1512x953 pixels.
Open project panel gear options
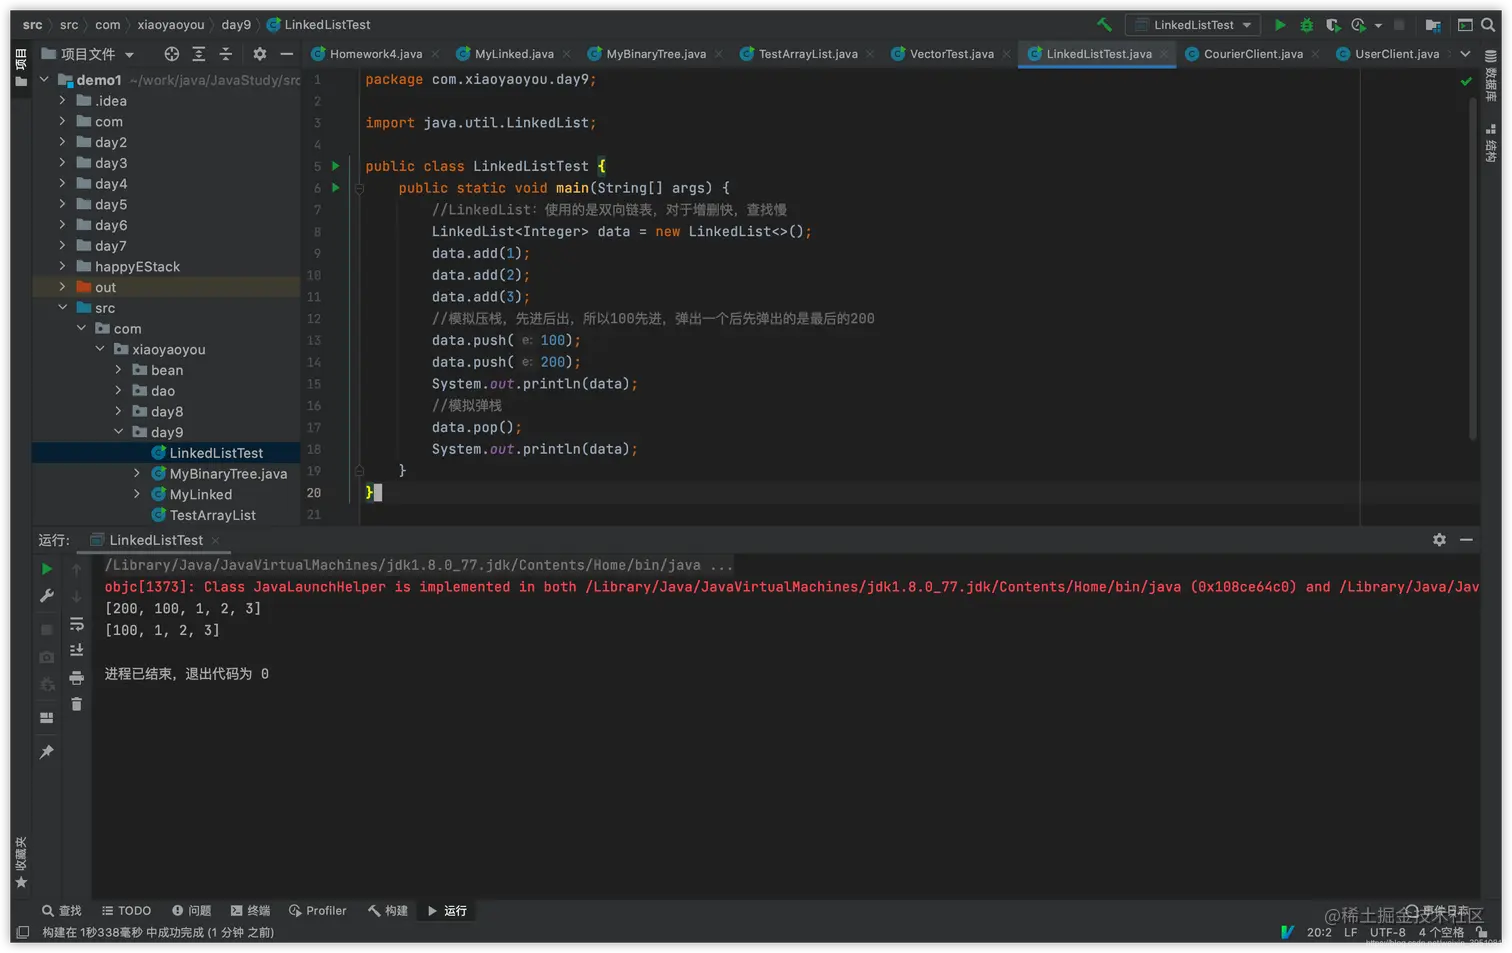(x=260, y=54)
